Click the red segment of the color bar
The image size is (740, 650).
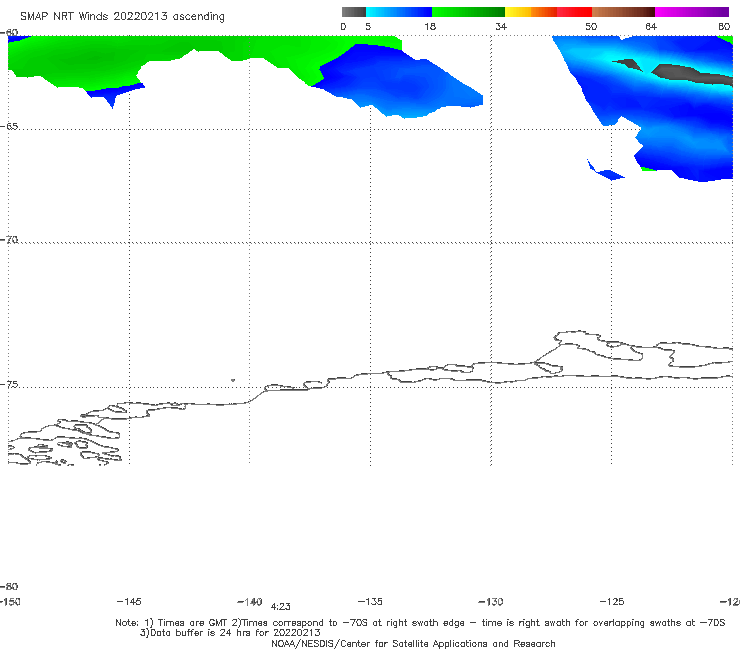coord(574,12)
